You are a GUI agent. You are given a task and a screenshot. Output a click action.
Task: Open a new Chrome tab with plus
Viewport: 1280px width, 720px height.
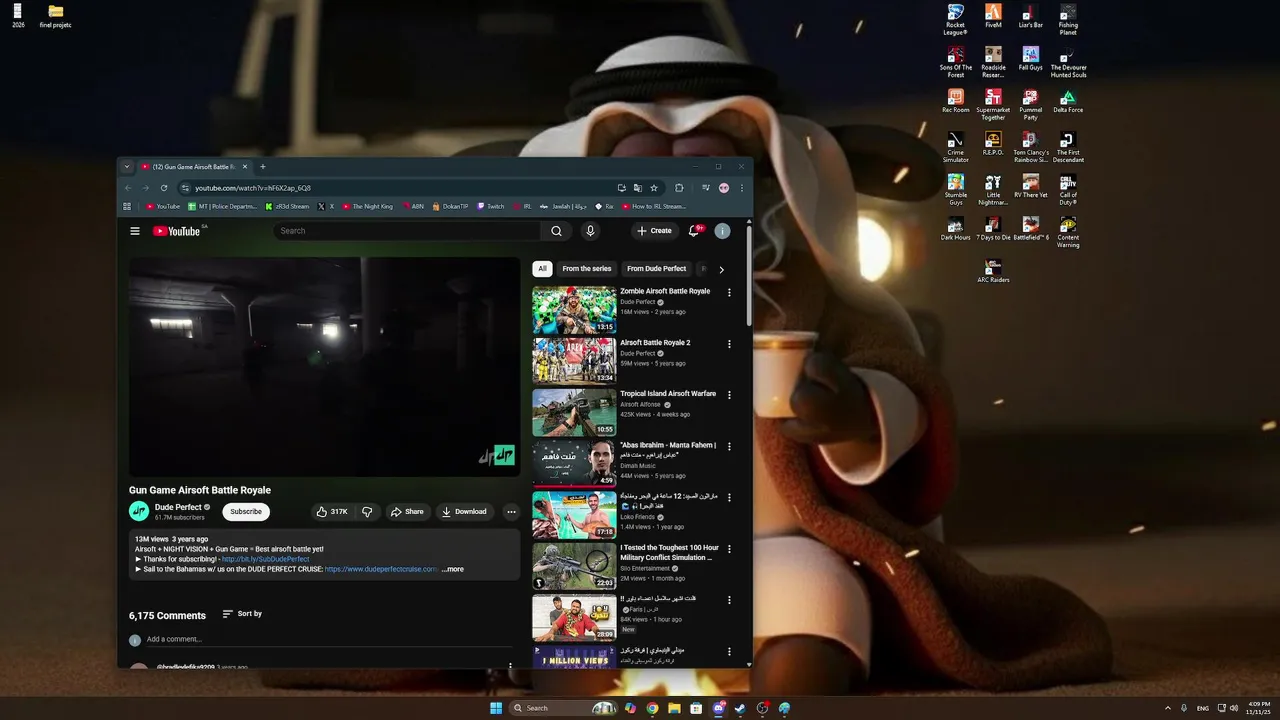click(x=263, y=167)
